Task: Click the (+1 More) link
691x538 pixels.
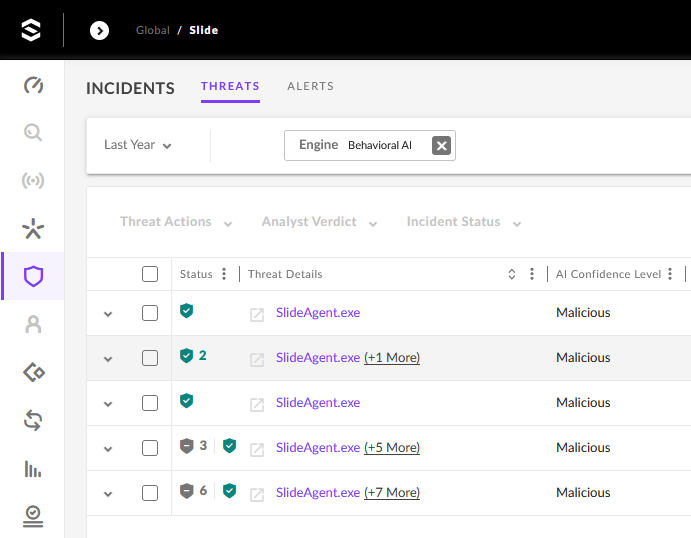Action: click(392, 358)
